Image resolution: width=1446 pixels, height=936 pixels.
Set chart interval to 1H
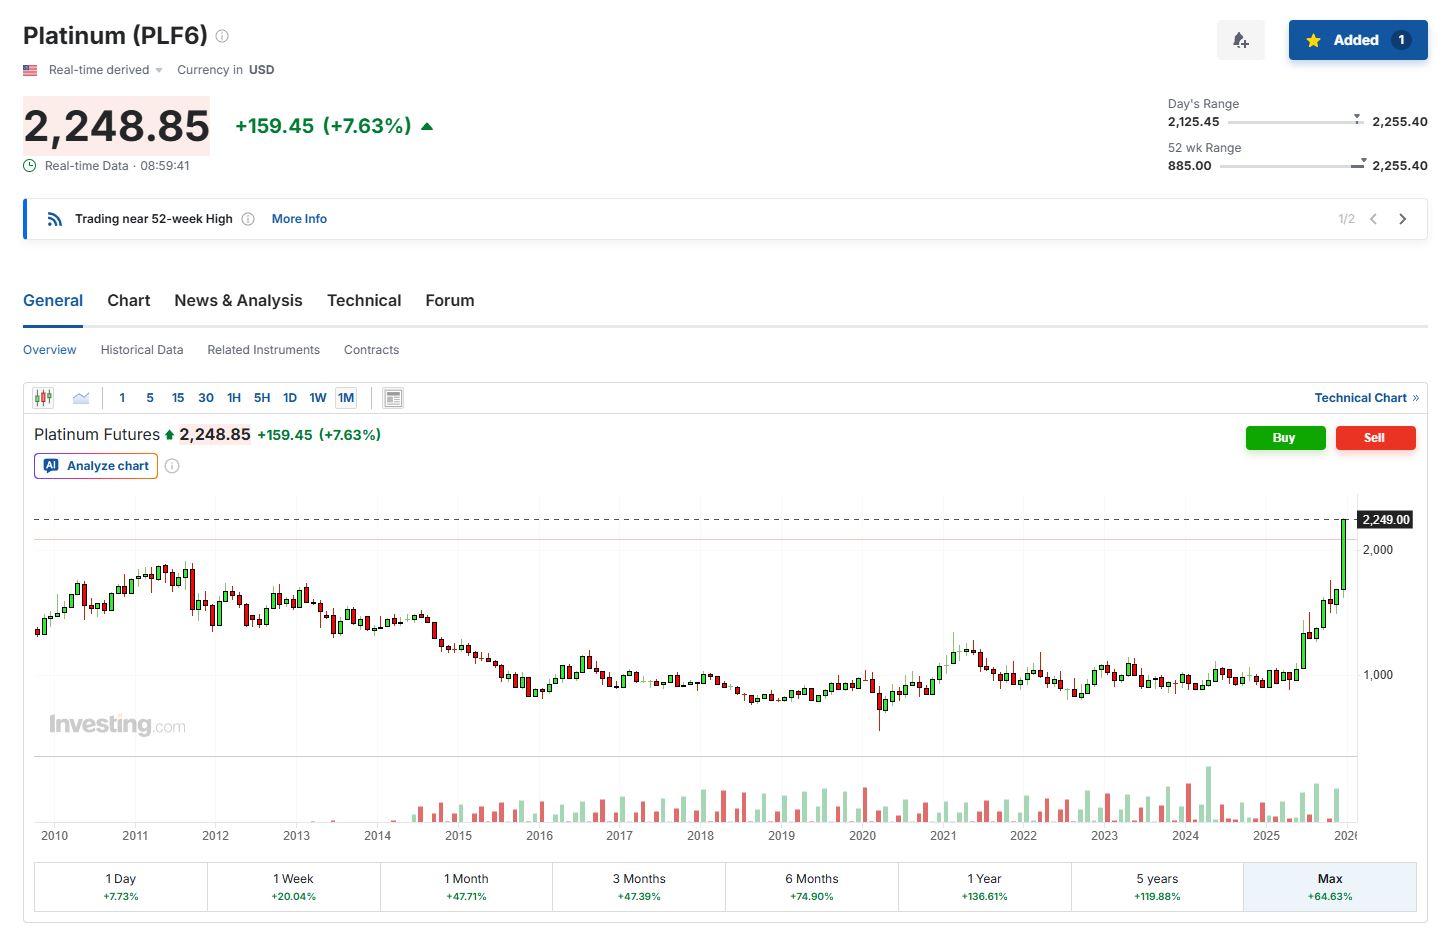coord(234,398)
